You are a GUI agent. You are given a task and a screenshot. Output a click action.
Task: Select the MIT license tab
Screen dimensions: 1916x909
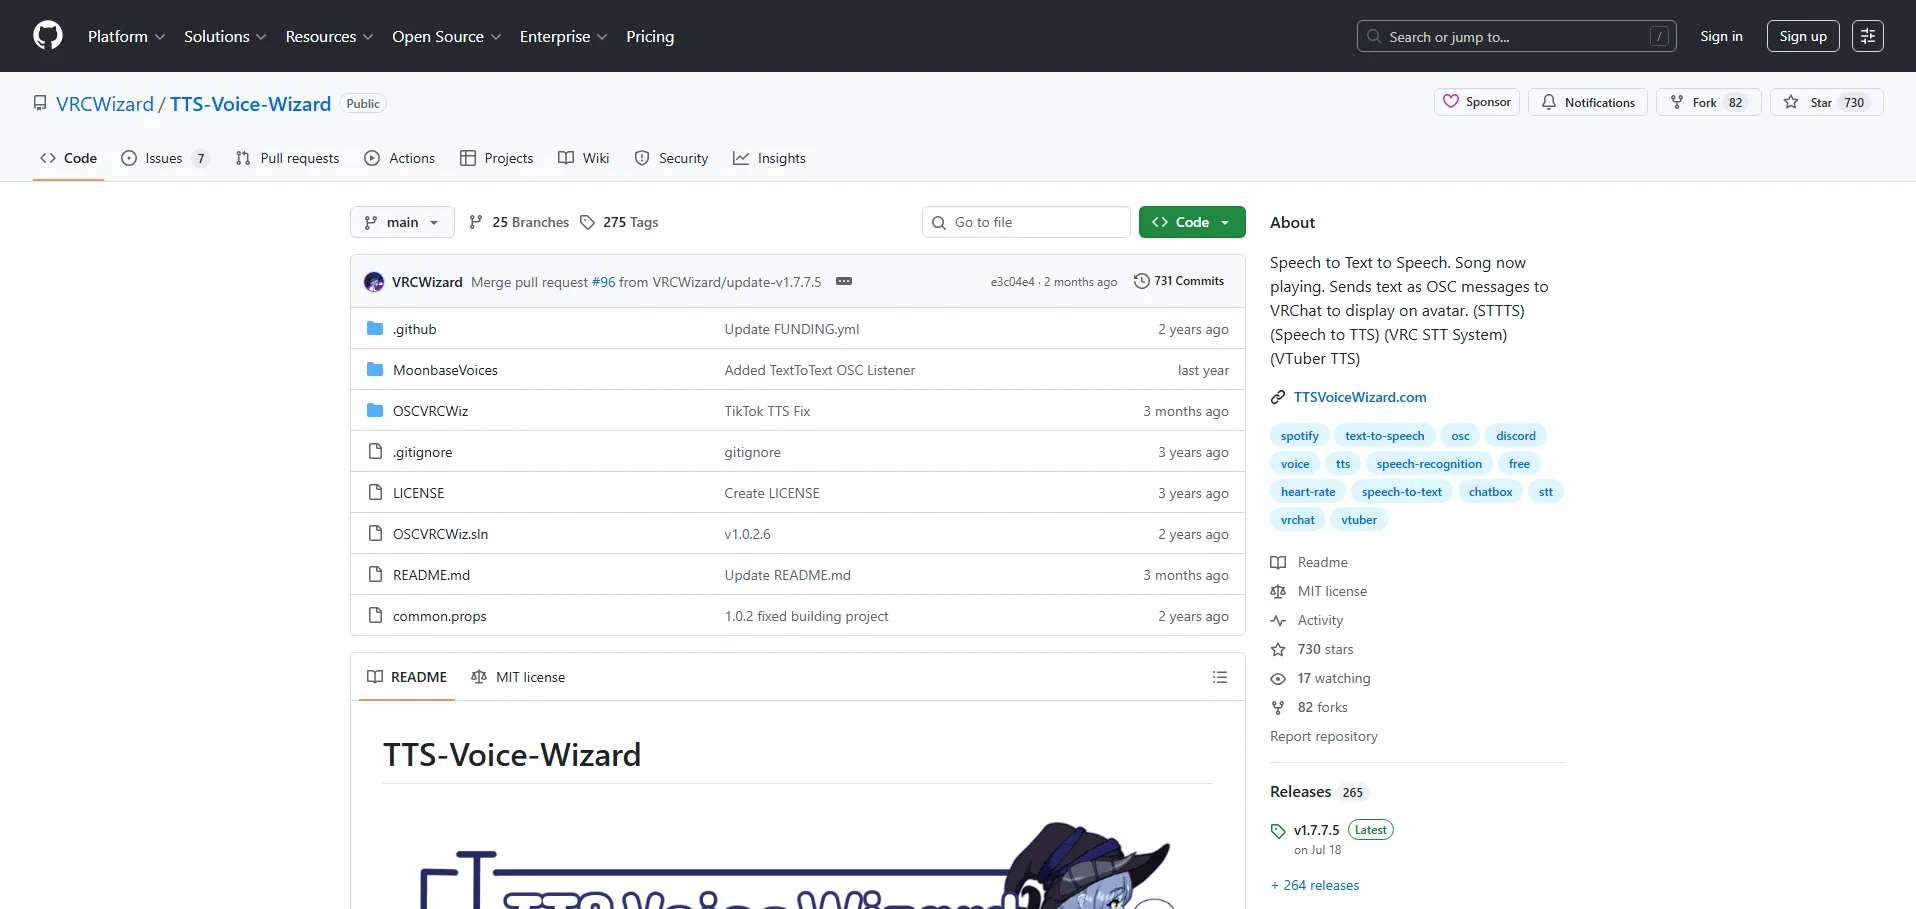pos(518,677)
